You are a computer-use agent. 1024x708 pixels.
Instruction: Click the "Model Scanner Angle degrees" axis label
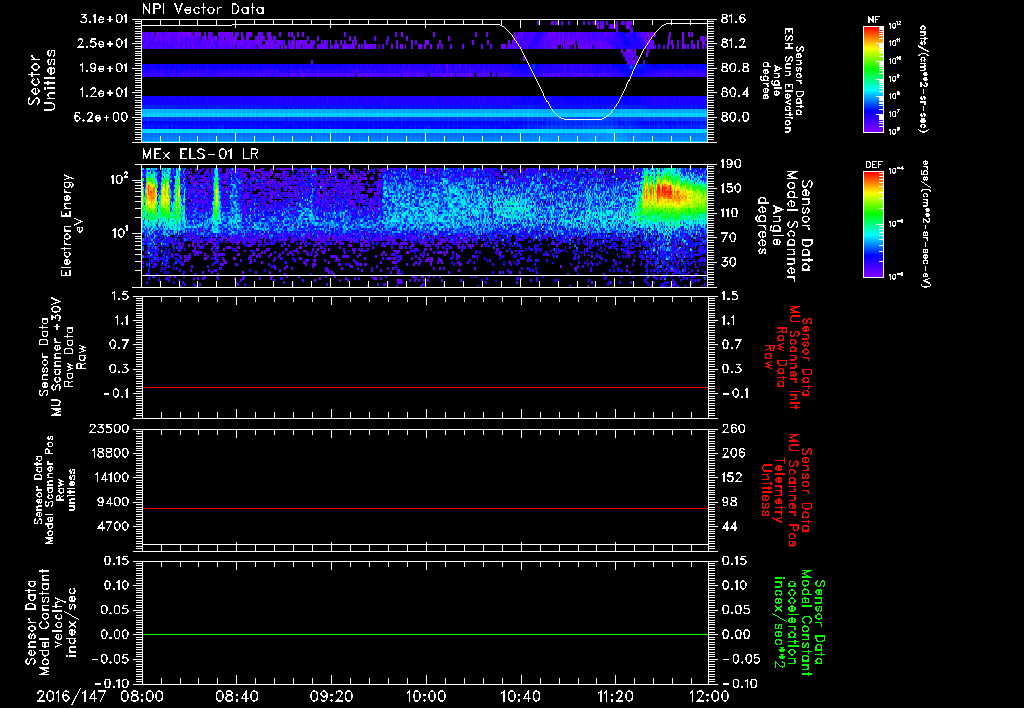[783, 226]
